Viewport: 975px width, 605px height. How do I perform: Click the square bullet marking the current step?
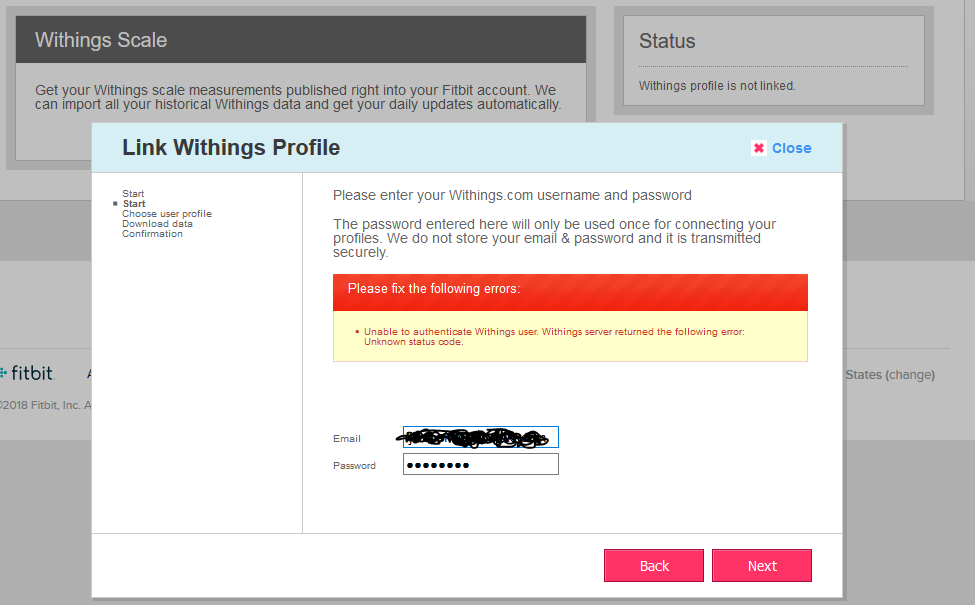116,204
